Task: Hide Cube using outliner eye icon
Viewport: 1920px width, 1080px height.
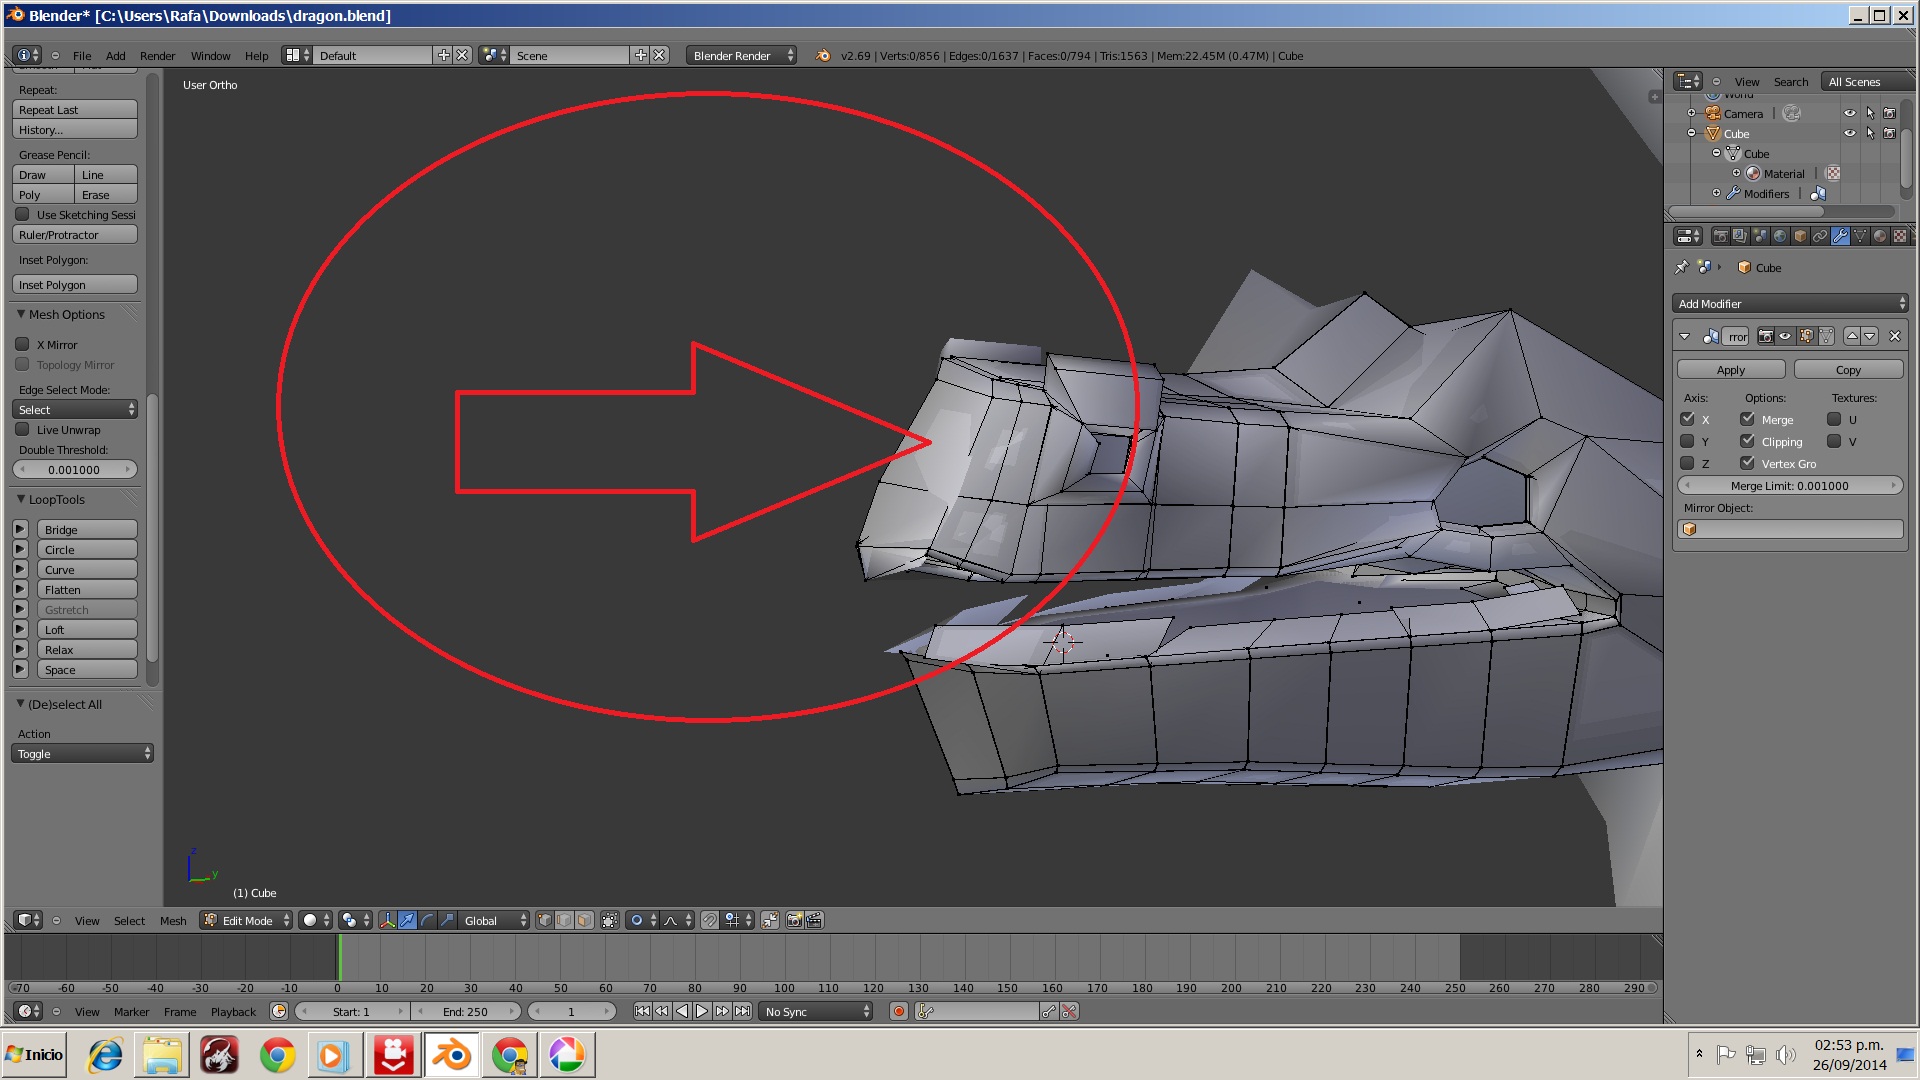Action: pyautogui.click(x=1849, y=133)
